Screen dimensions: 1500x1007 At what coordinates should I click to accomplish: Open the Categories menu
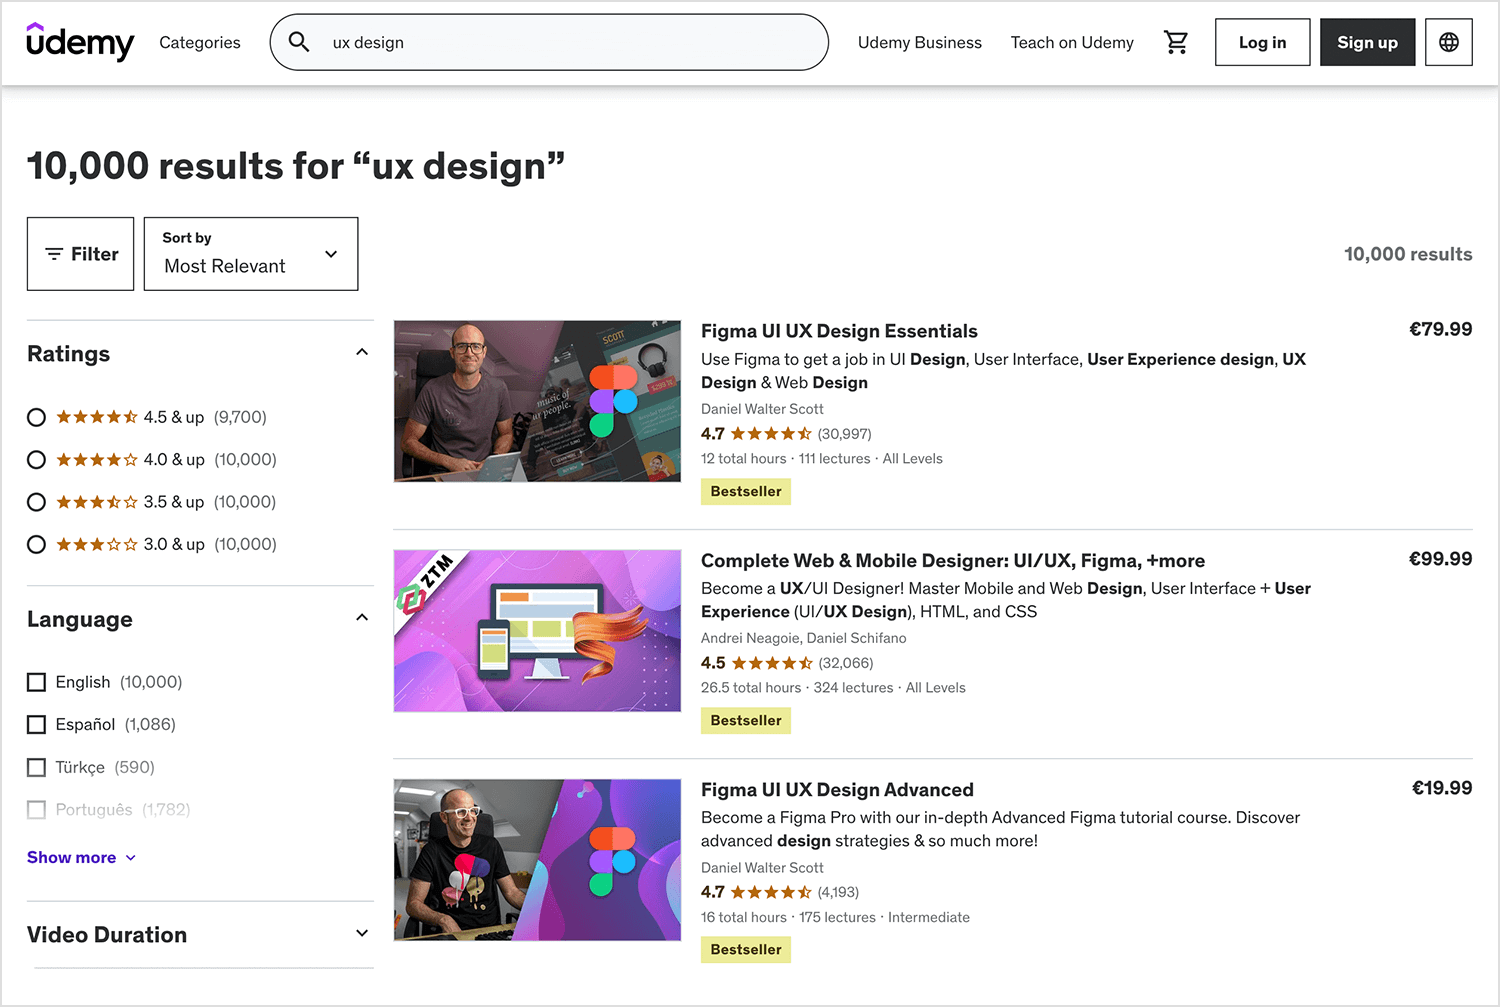(x=199, y=42)
